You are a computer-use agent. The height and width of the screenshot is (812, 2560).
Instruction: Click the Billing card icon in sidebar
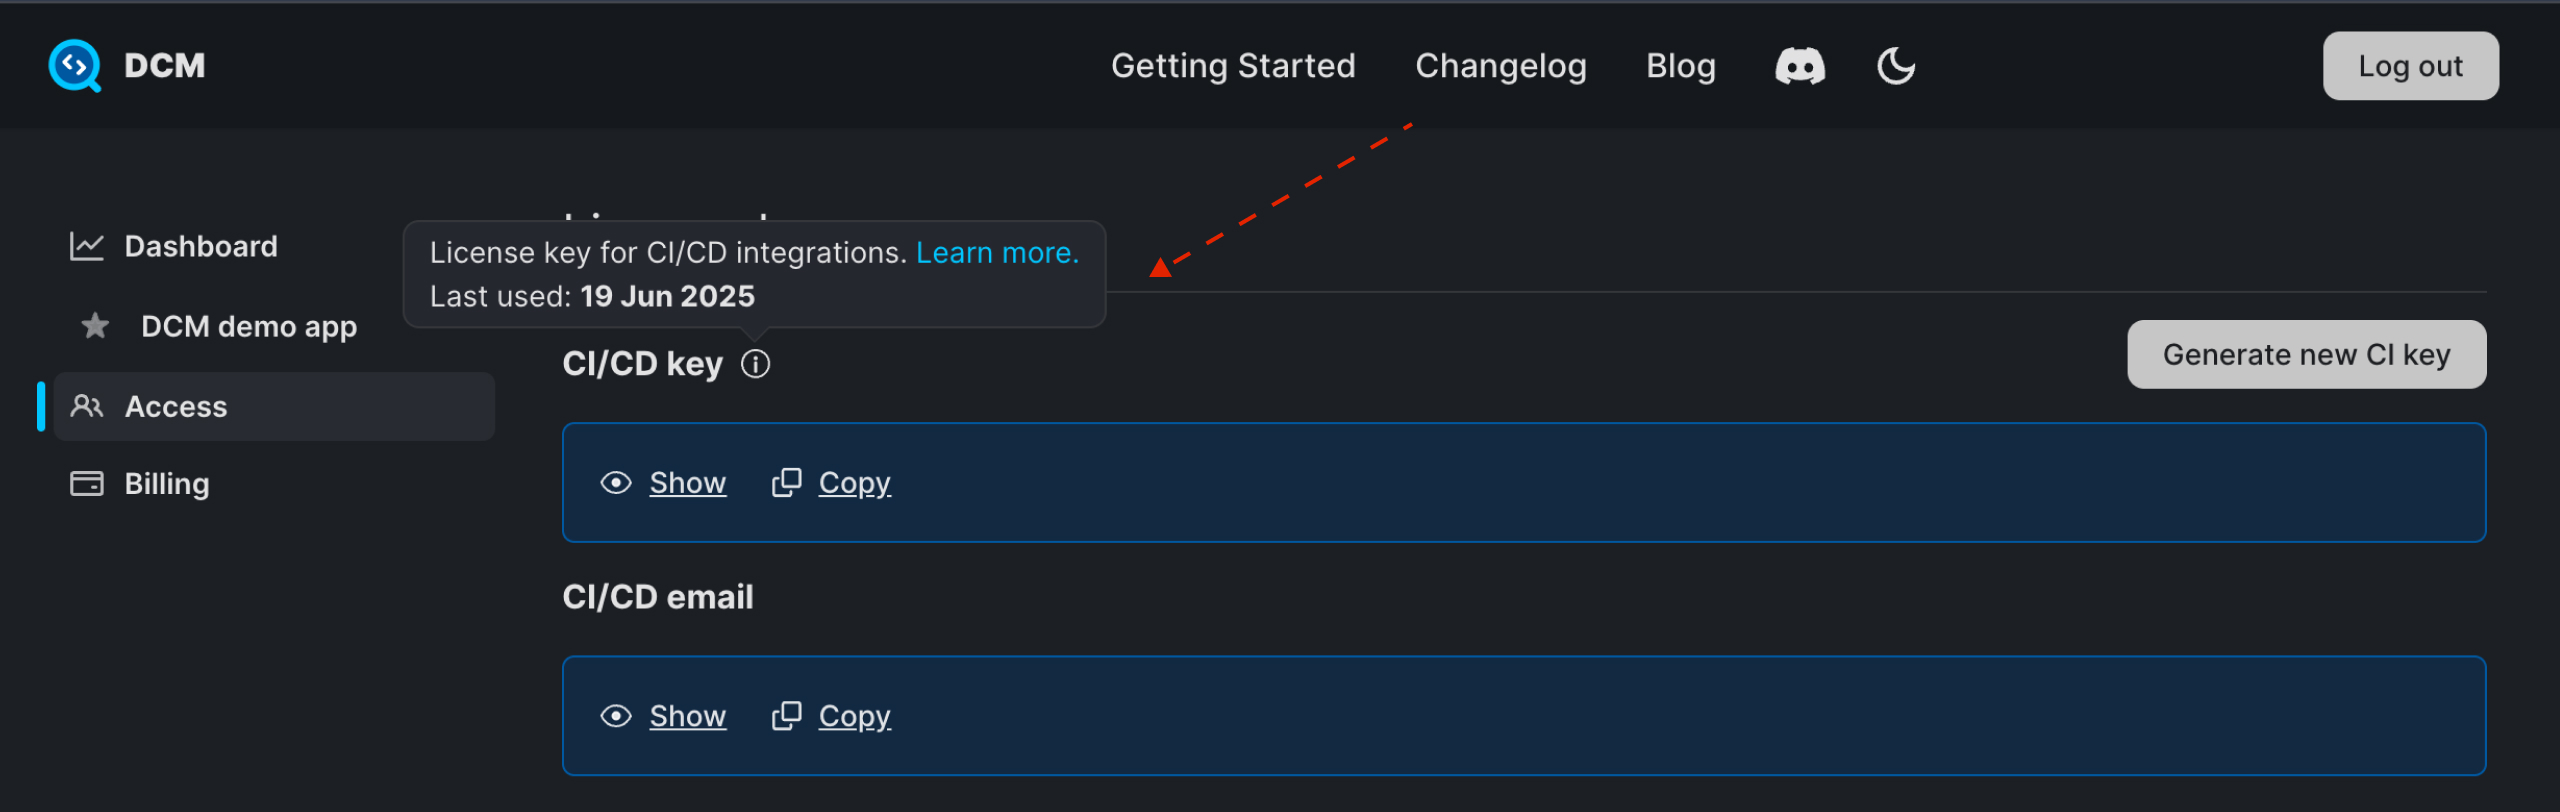click(87, 483)
